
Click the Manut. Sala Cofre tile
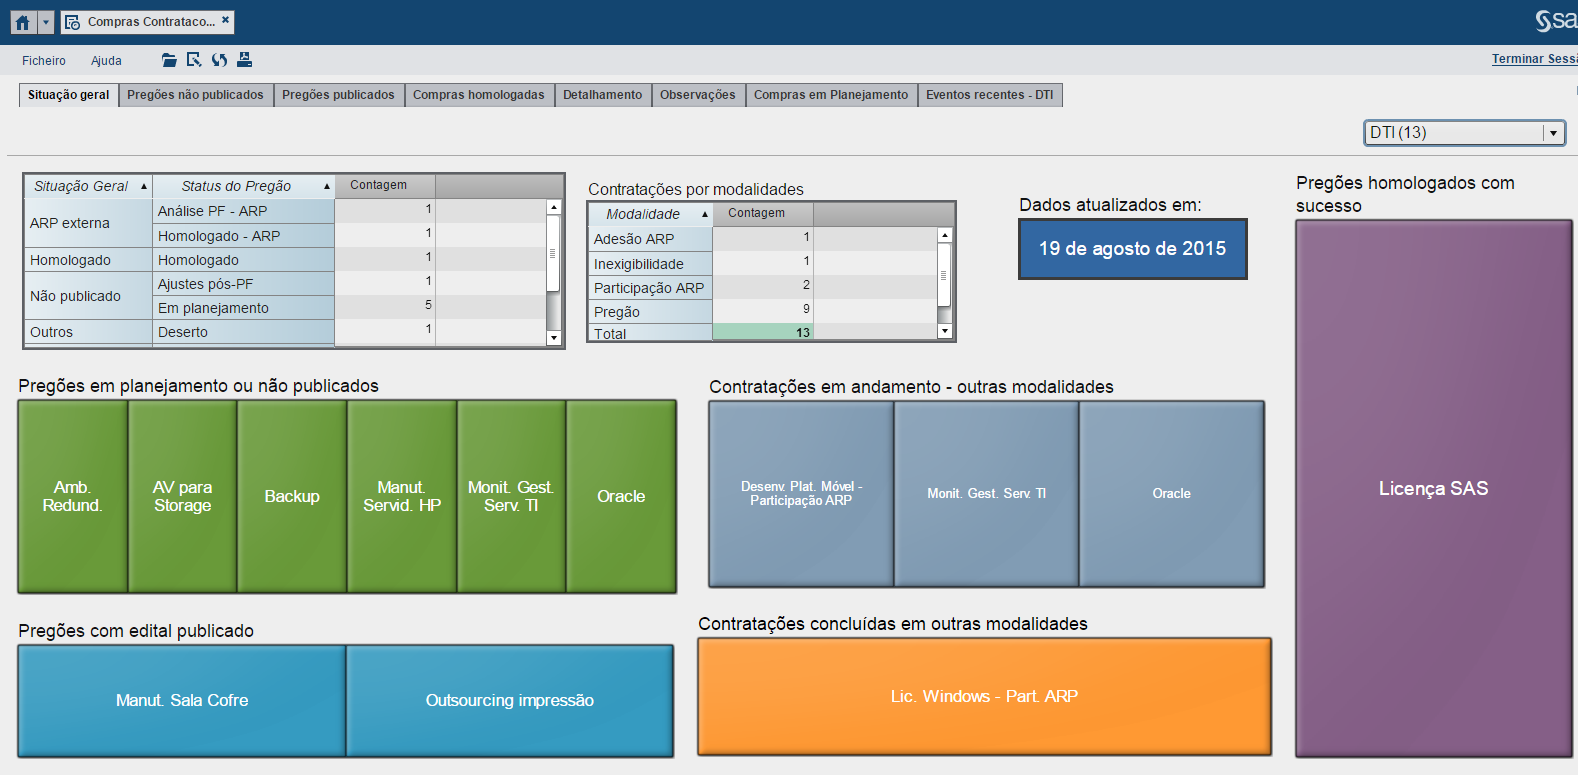(182, 701)
